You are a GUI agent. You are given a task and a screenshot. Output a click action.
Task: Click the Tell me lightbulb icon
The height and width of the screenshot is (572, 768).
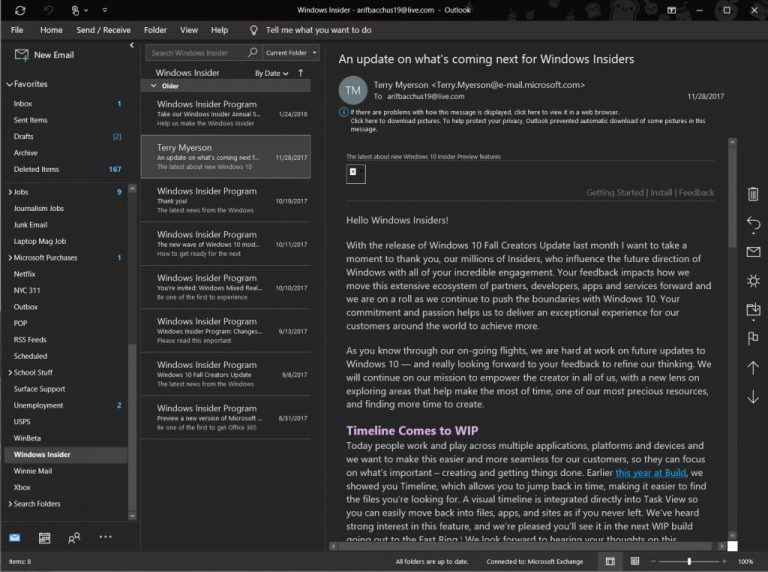click(253, 30)
